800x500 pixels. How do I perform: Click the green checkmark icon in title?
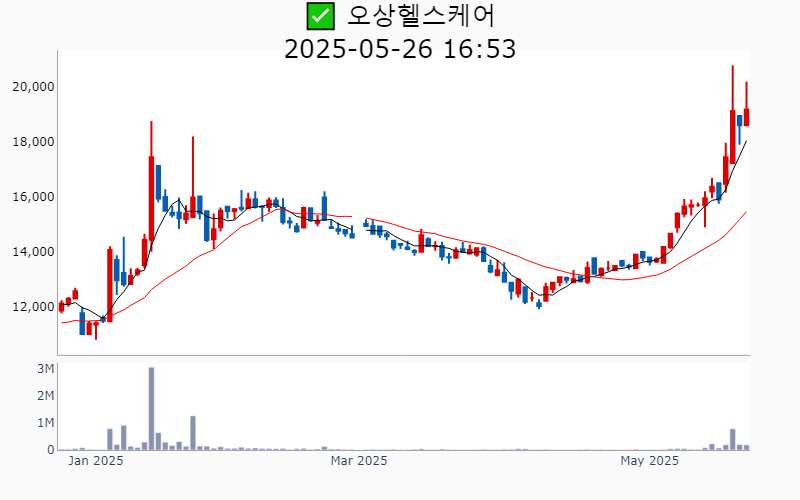(x=320, y=16)
